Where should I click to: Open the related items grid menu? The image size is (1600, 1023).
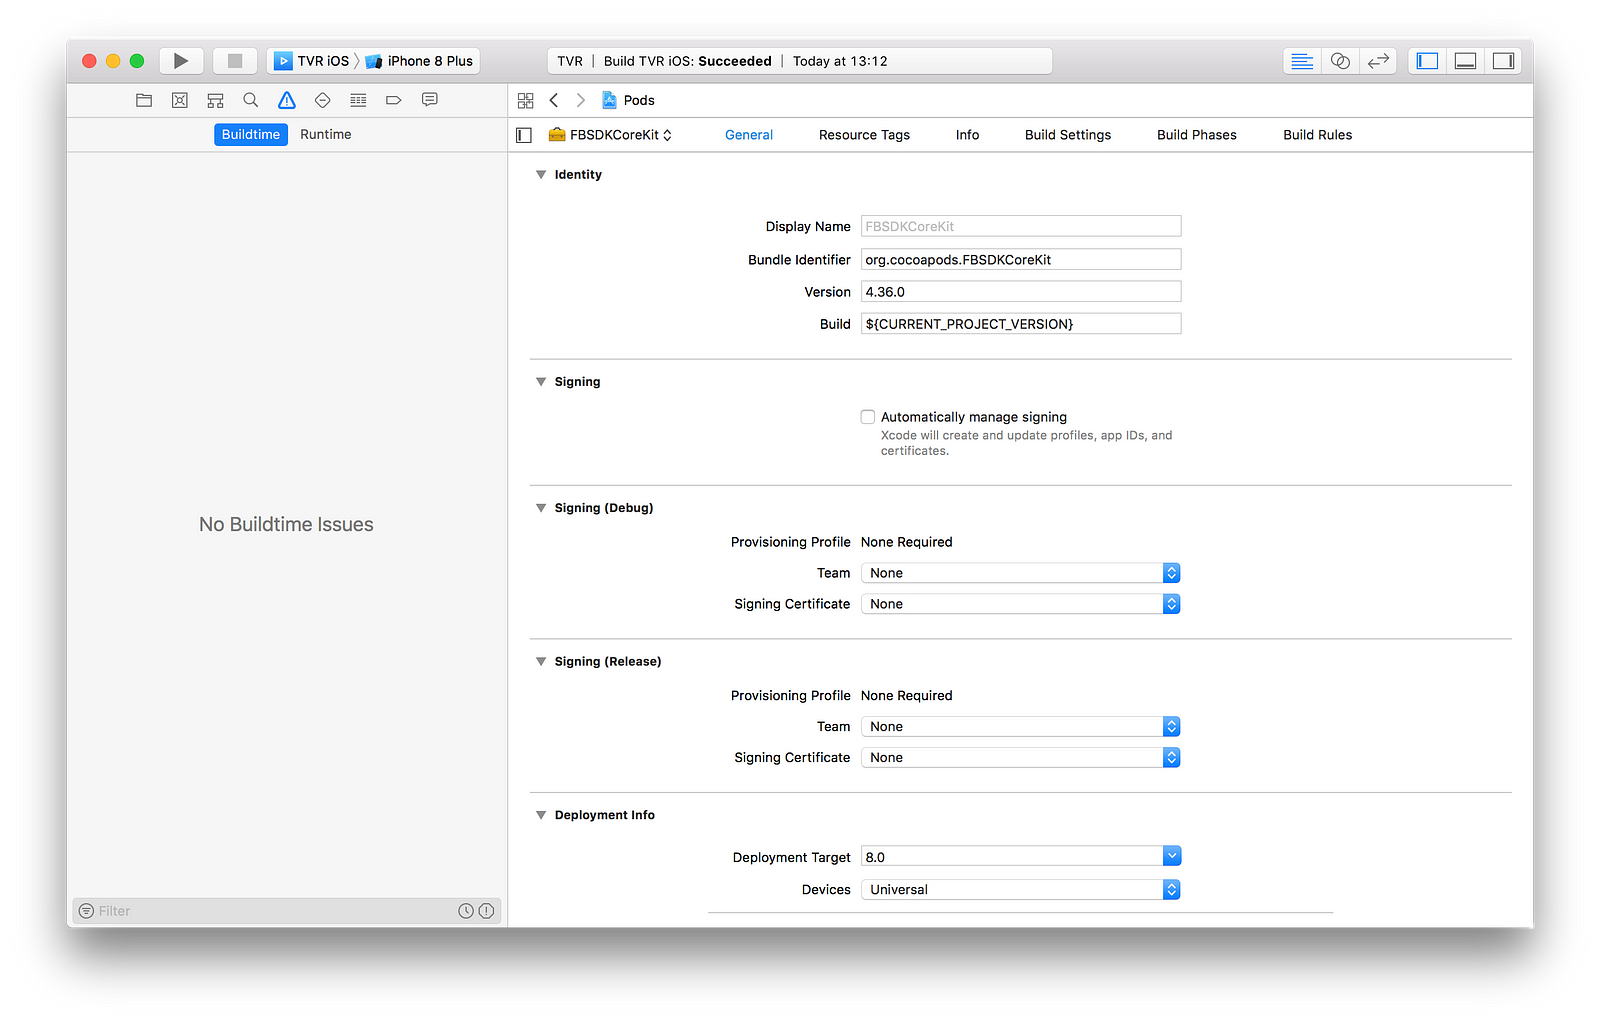pos(525,100)
